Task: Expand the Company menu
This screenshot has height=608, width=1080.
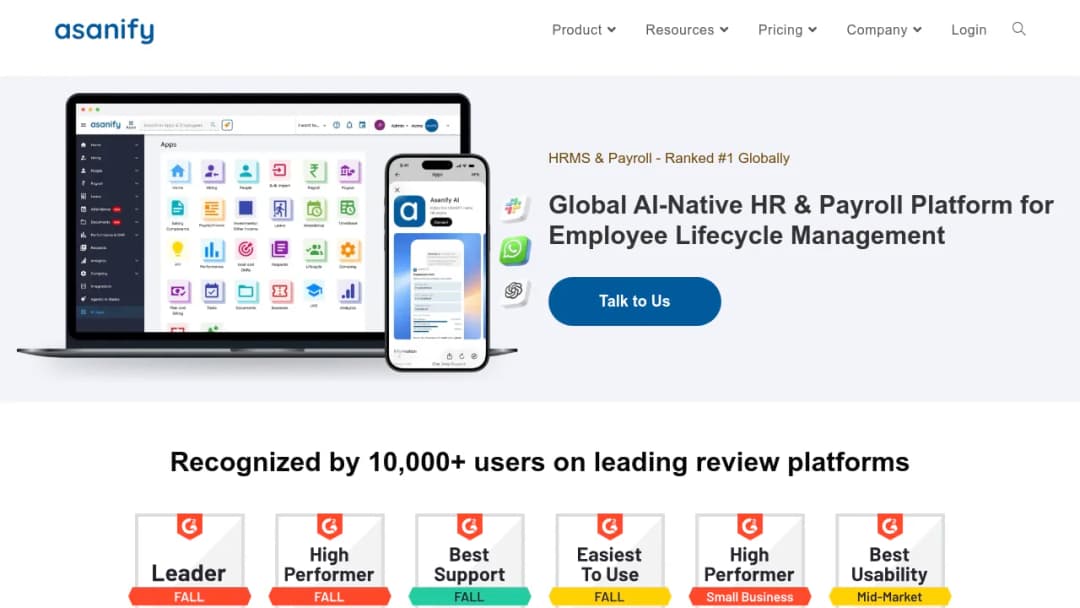Action: click(x=884, y=30)
